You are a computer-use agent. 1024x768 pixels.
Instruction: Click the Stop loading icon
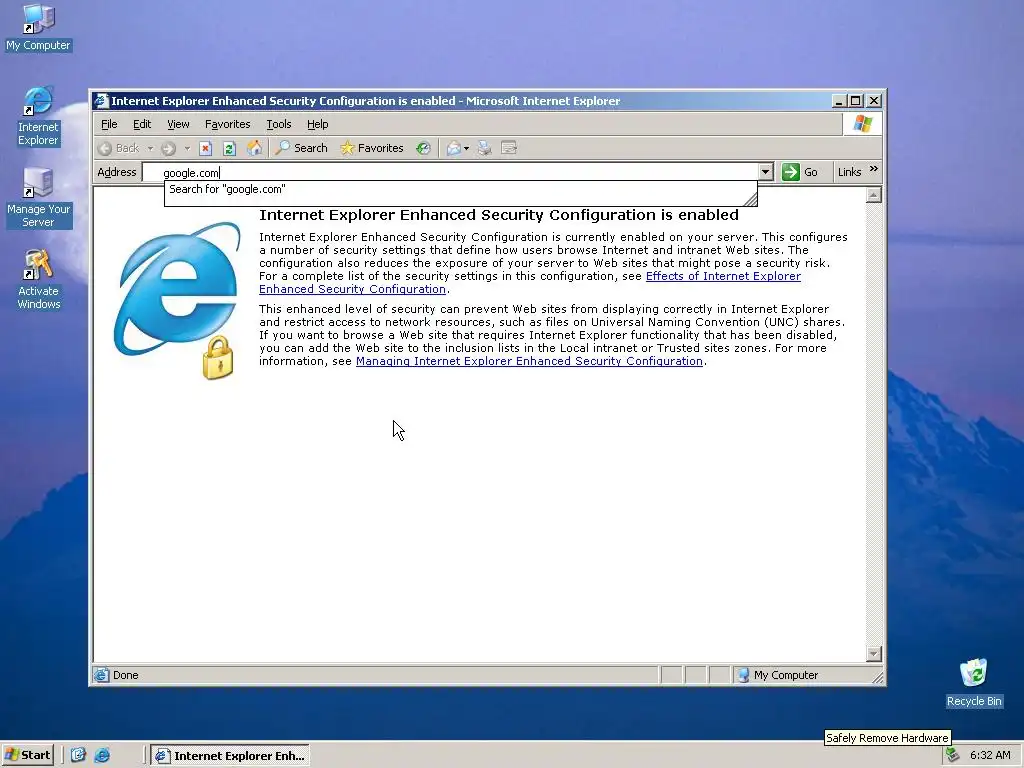tap(206, 148)
